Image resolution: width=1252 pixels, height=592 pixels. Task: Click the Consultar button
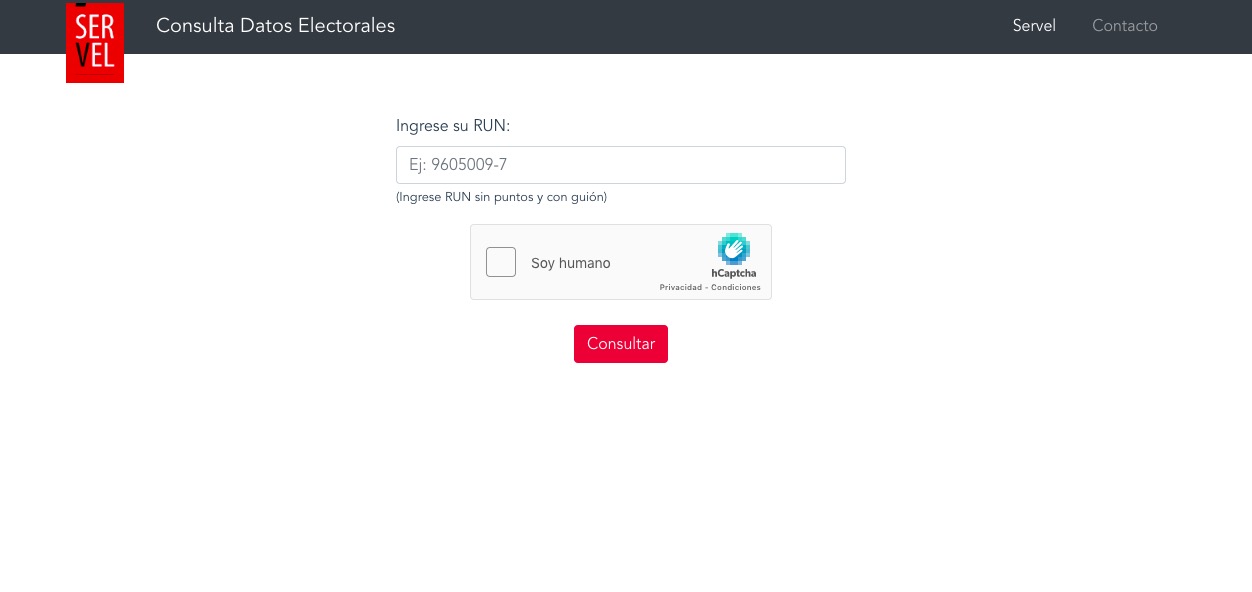(x=621, y=344)
